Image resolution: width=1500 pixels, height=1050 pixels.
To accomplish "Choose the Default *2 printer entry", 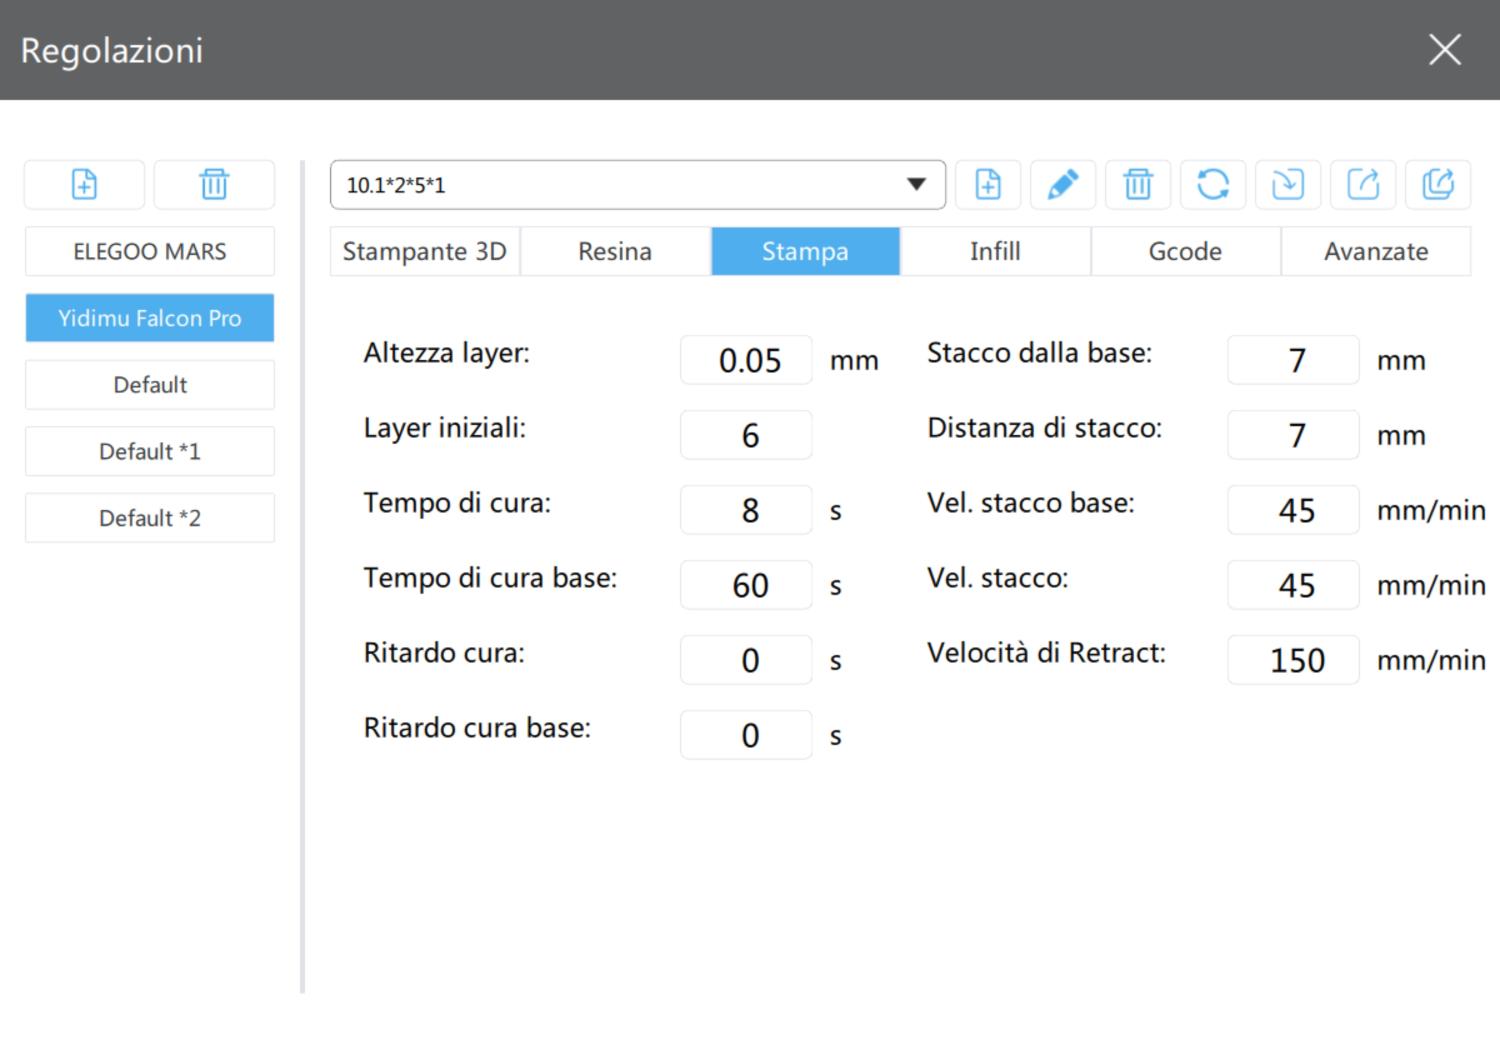I will point(150,518).
